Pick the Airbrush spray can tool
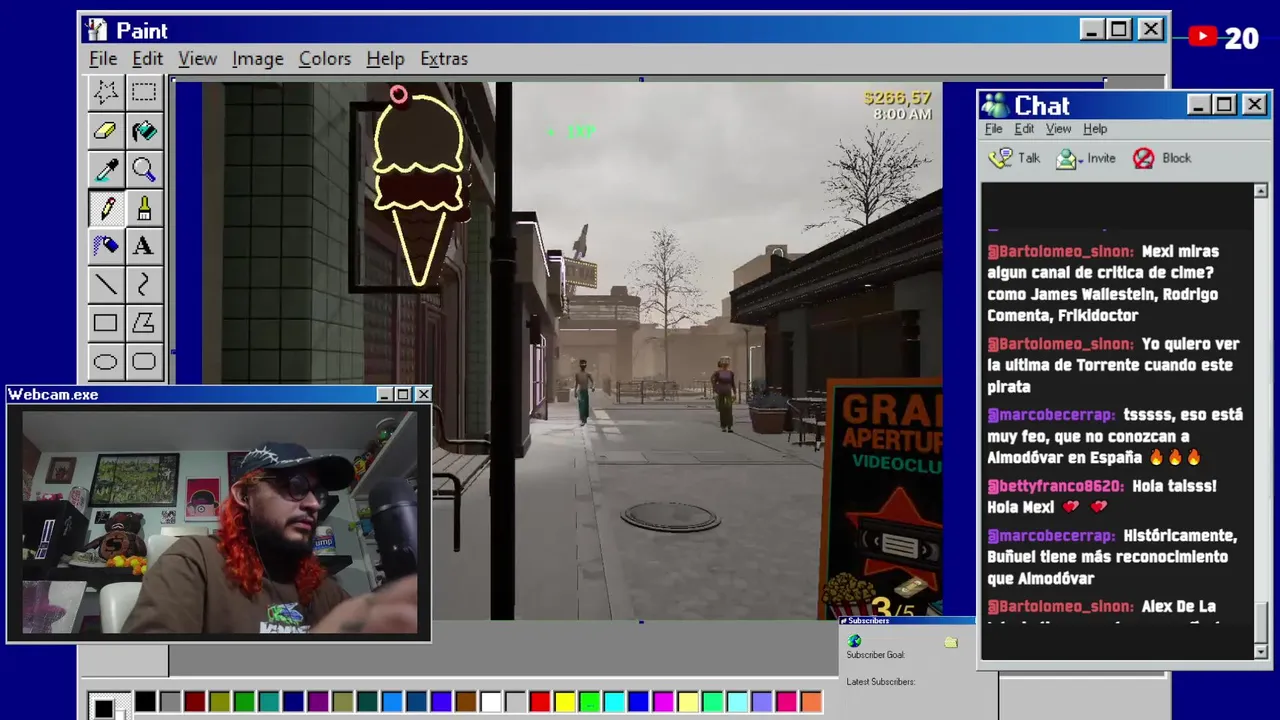 [105, 246]
